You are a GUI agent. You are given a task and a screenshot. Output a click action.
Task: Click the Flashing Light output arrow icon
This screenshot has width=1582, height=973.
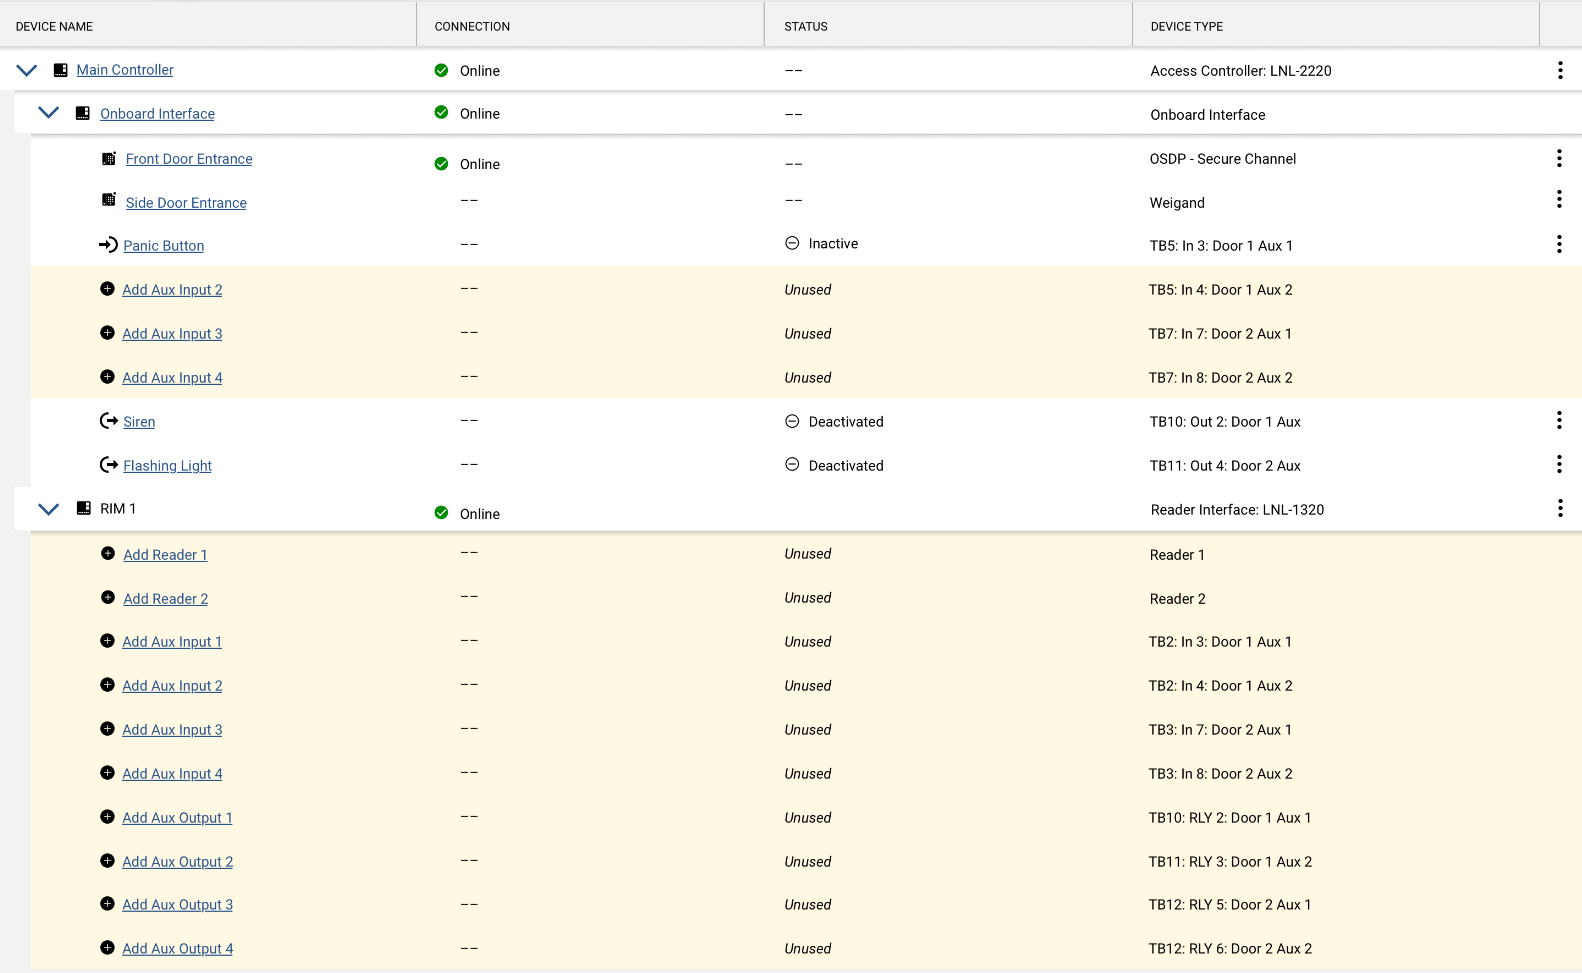click(108, 465)
